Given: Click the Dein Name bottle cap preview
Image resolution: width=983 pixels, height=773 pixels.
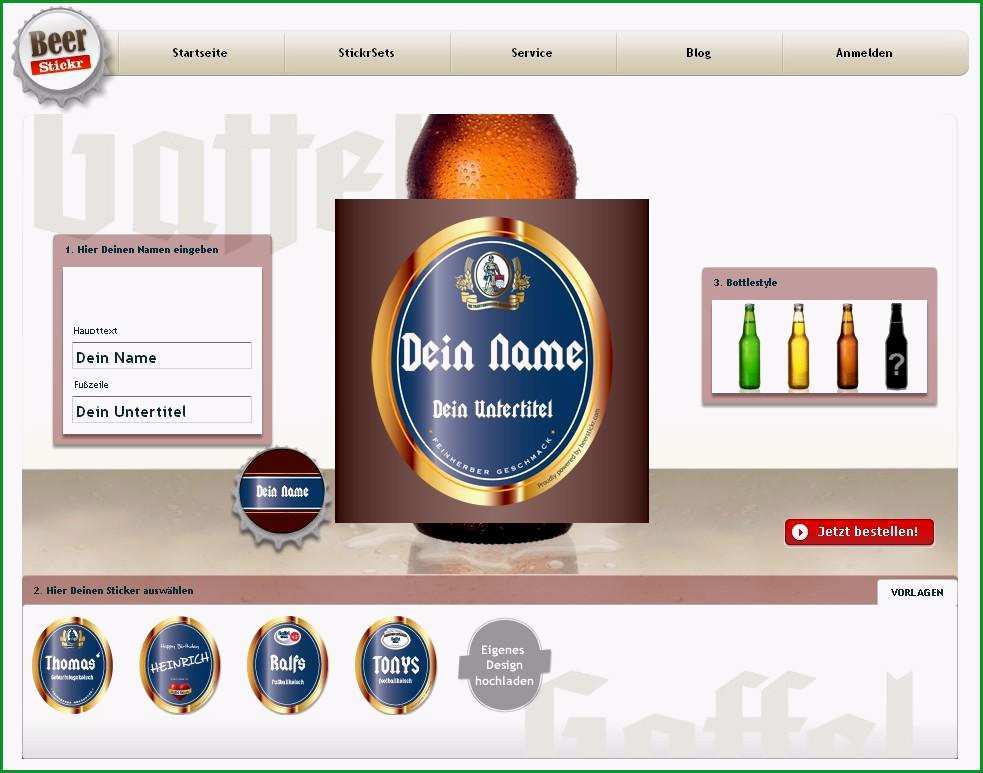Looking at the screenshot, I should click(x=281, y=491).
